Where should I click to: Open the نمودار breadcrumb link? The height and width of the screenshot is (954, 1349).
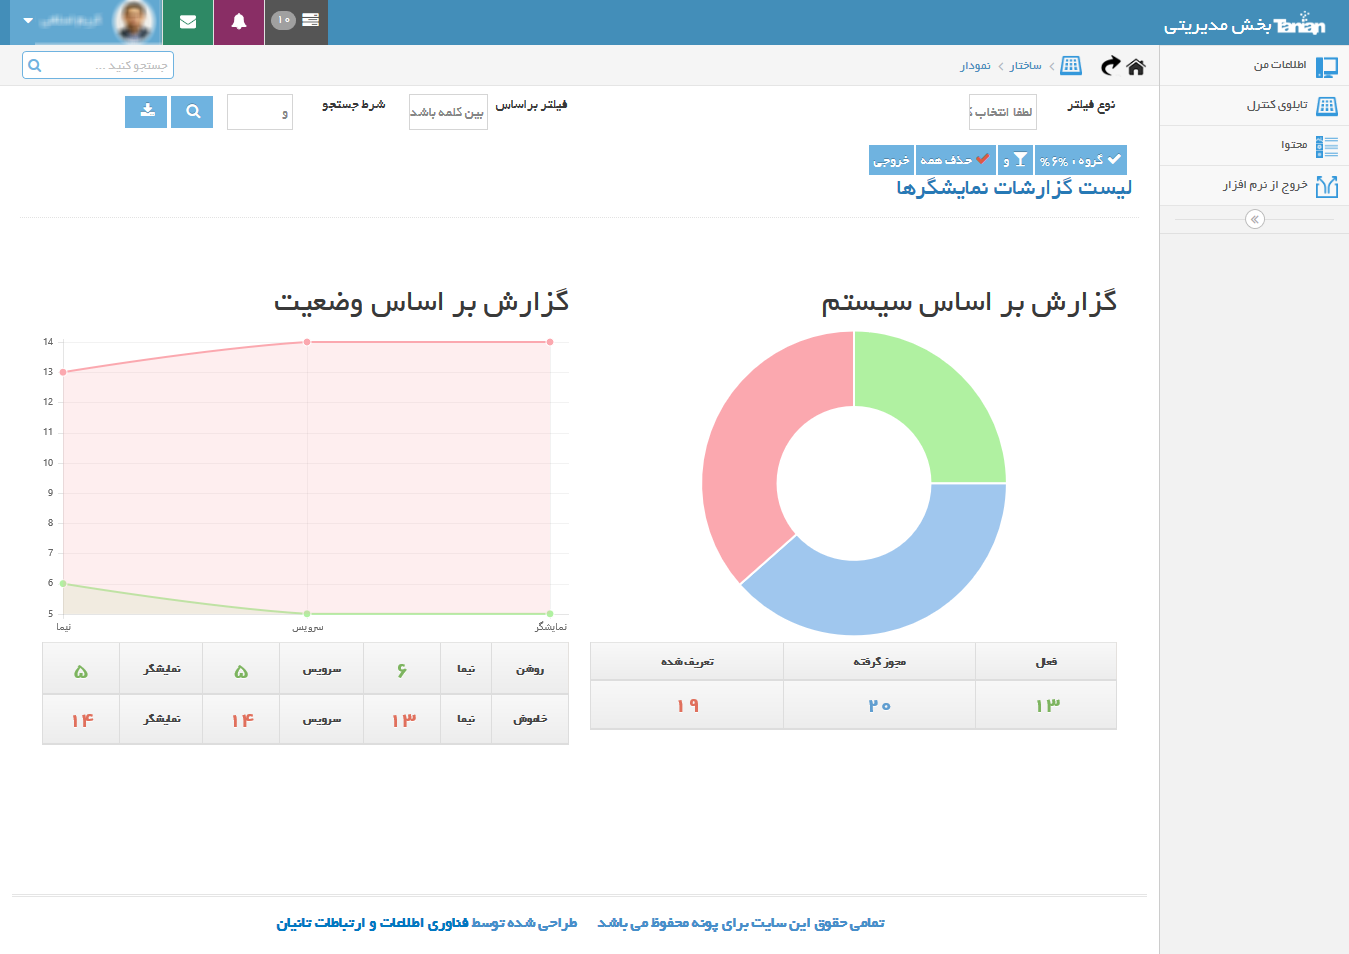(x=976, y=66)
